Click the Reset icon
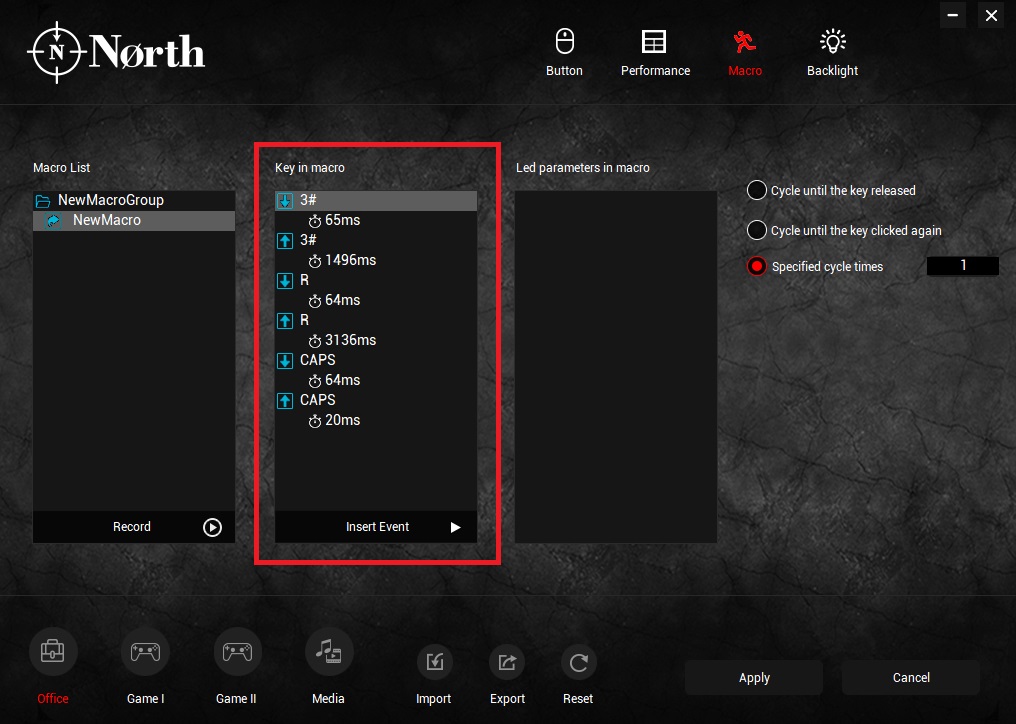Viewport: 1016px width, 724px height. pos(579,662)
